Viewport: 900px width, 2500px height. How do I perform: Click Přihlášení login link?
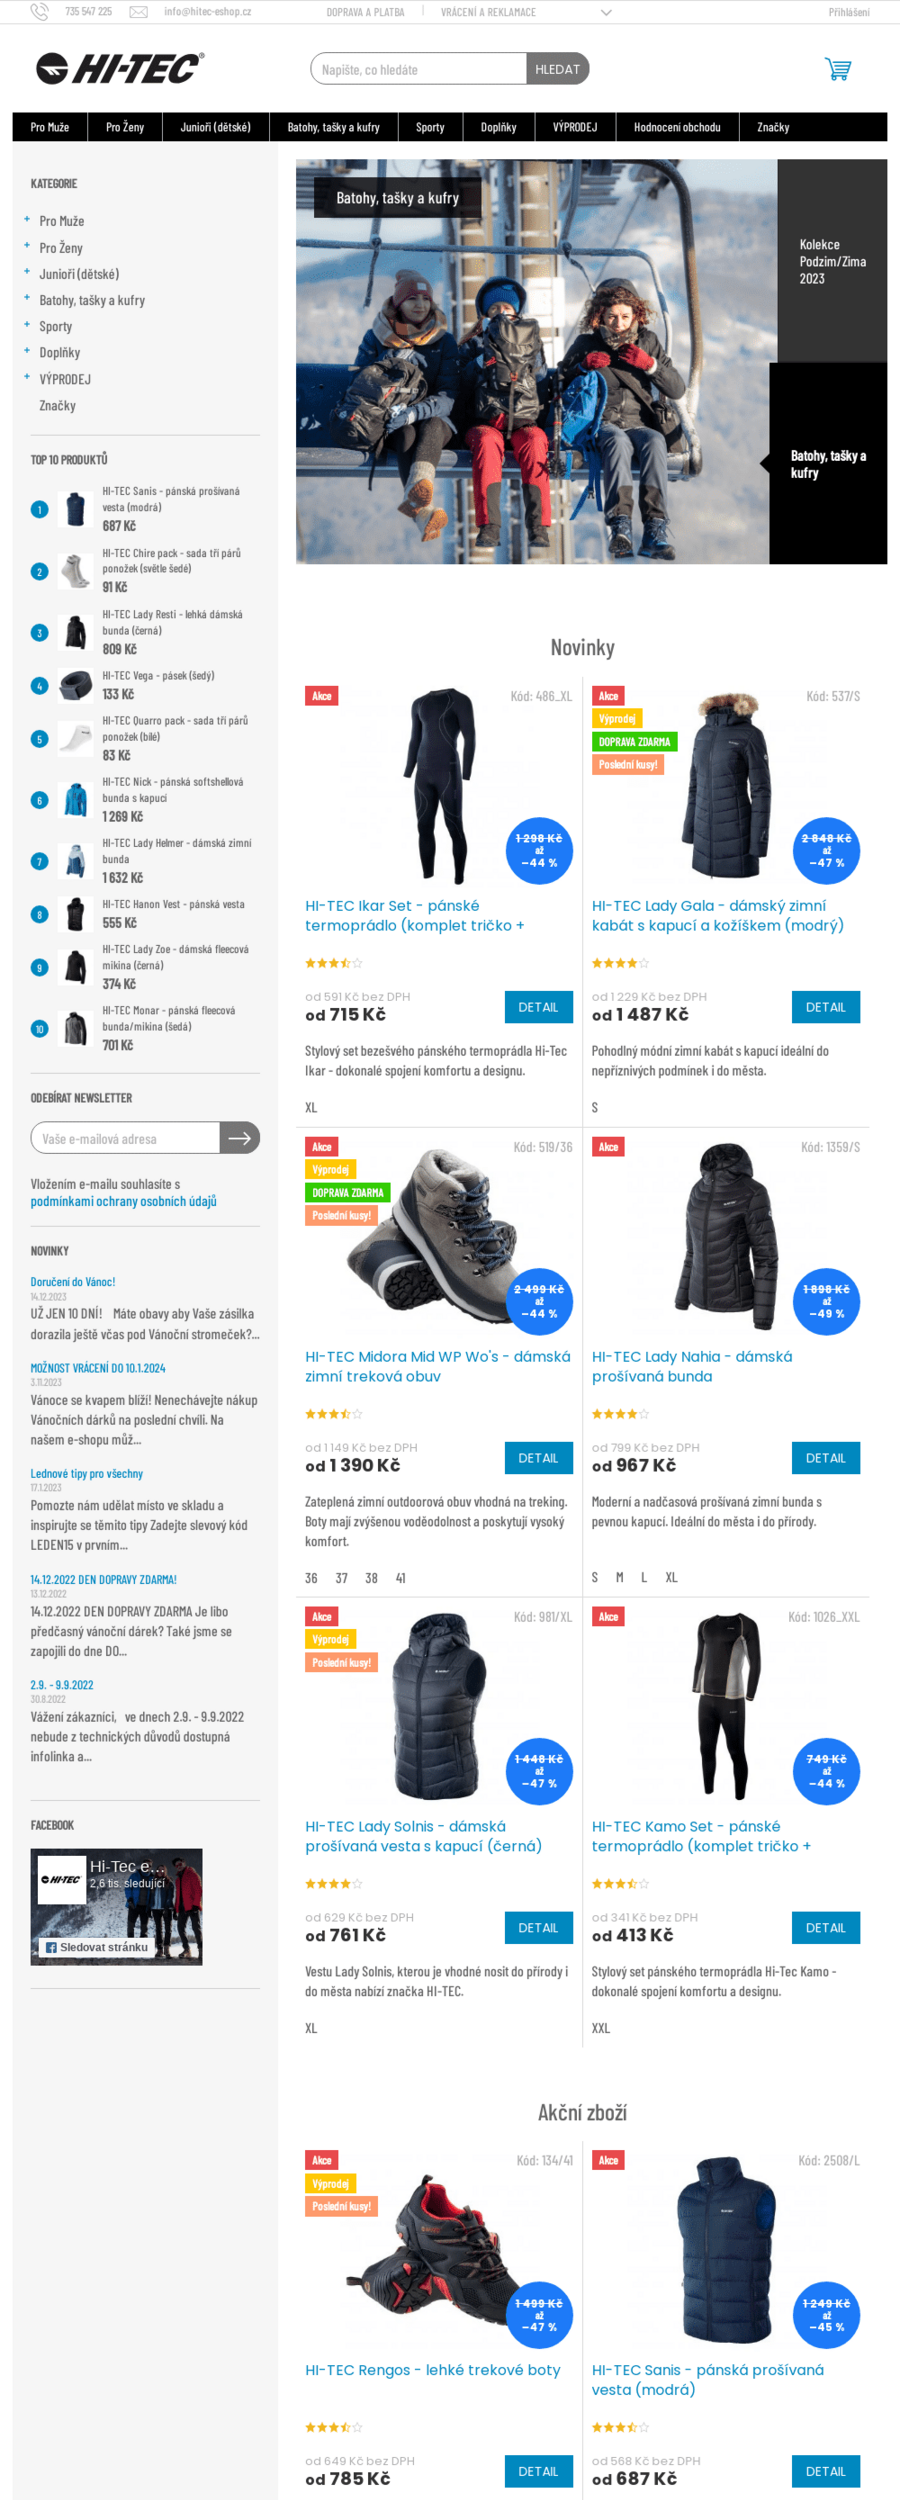tap(849, 12)
